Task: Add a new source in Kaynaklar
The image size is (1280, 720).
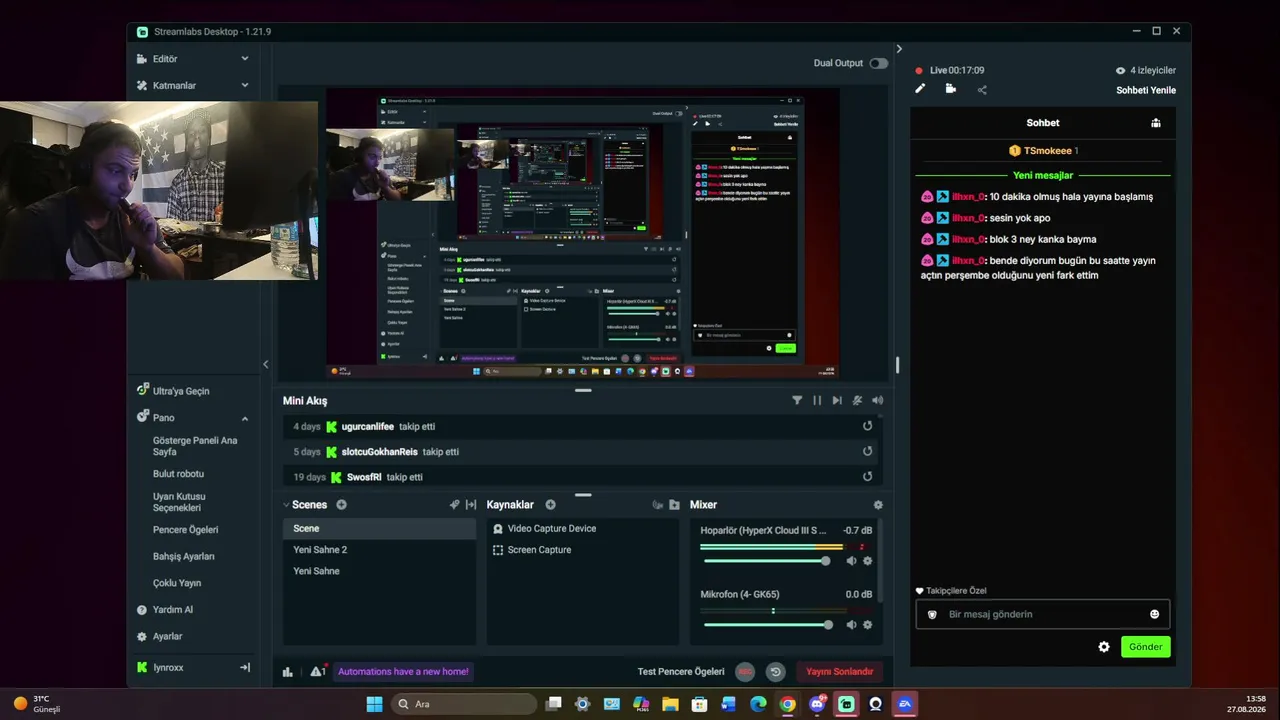Action: point(550,505)
